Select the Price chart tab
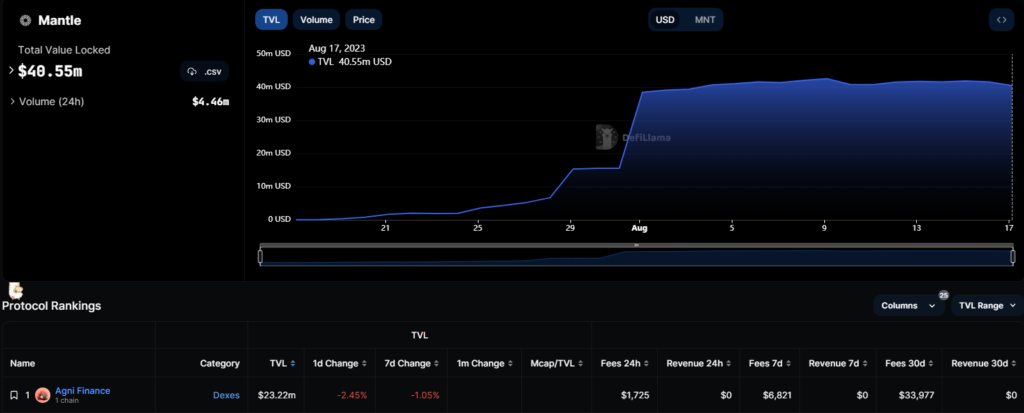1024x413 pixels. (x=363, y=20)
